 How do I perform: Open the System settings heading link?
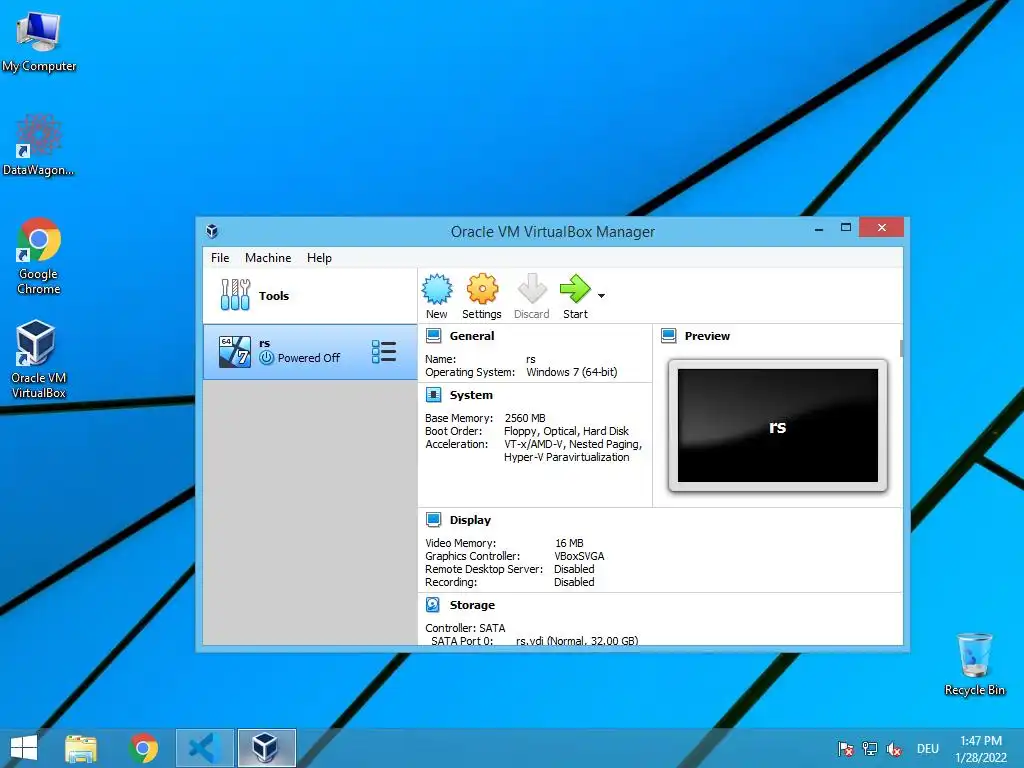471,395
